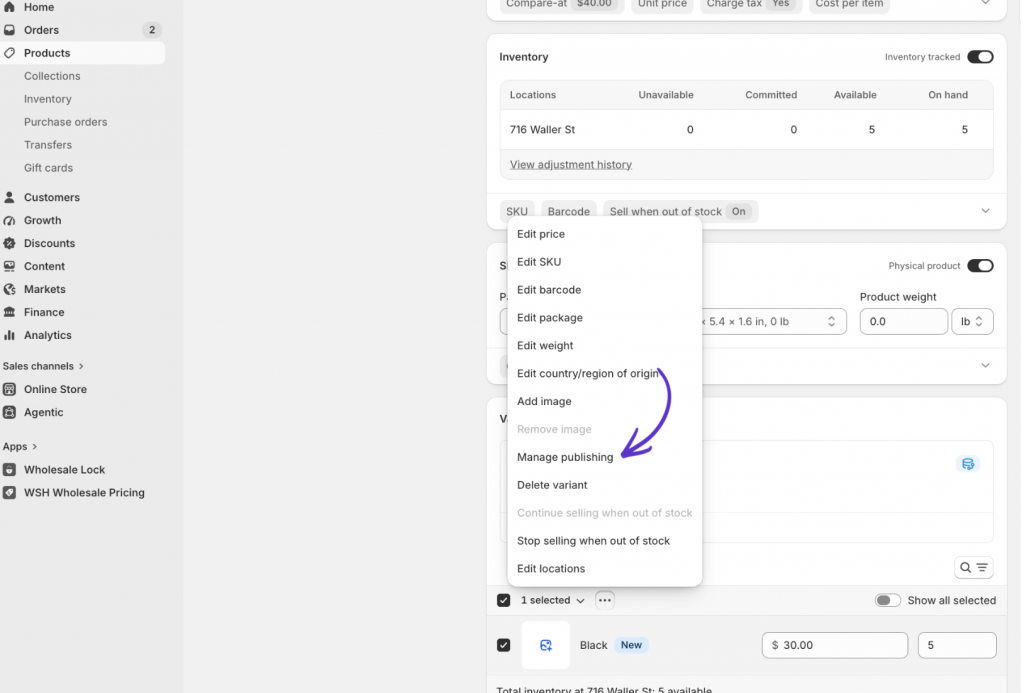Select Edit country/region of origin
Screen dimensions: 1024x693
[x=605, y=374]
